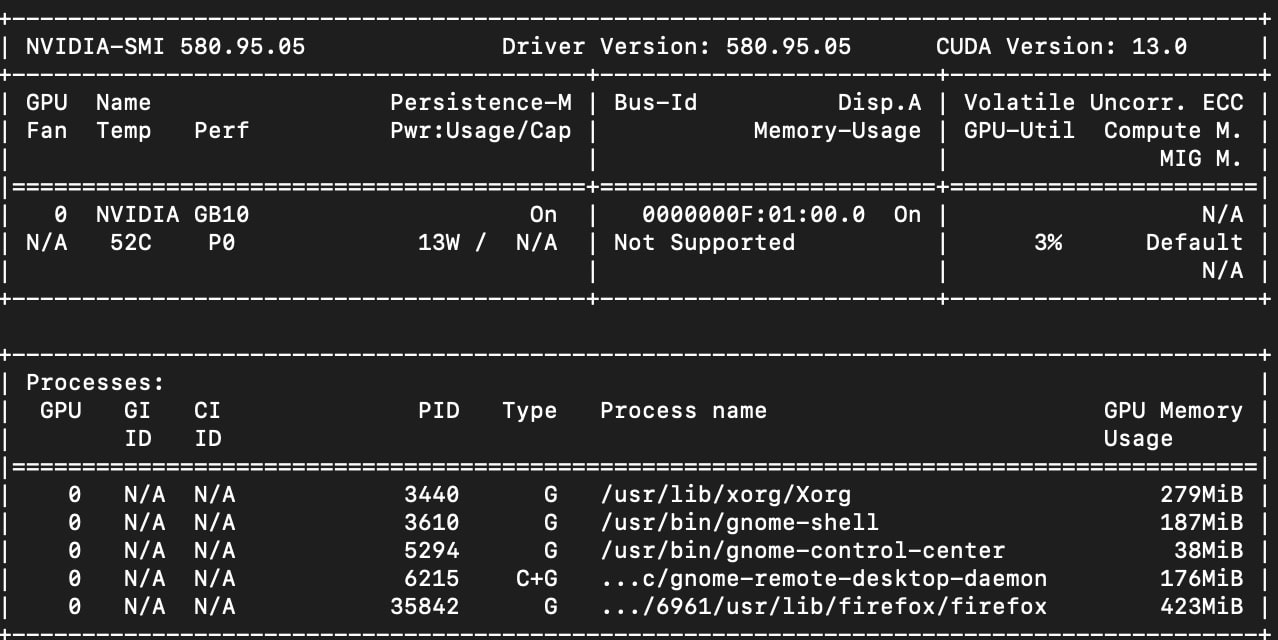Click the gnome-remote-desktop-daemon C+G type entry

coord(530,578)
